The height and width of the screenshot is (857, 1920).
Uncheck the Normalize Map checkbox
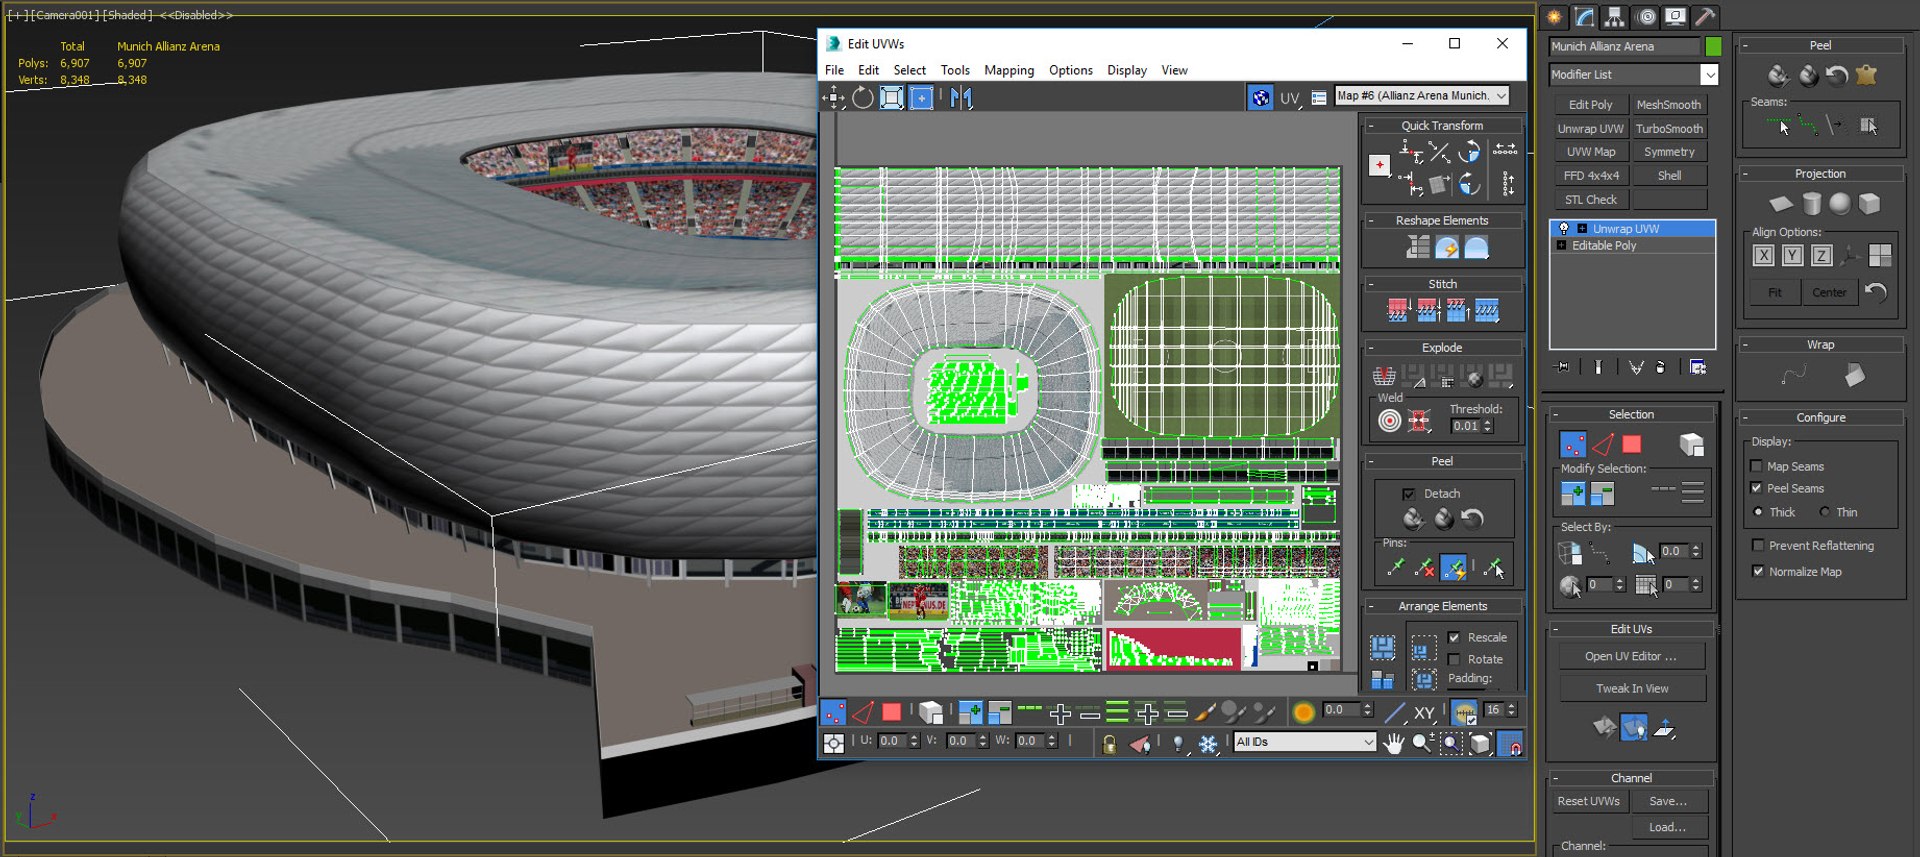pyautogui.click(x=1758, y=571)
